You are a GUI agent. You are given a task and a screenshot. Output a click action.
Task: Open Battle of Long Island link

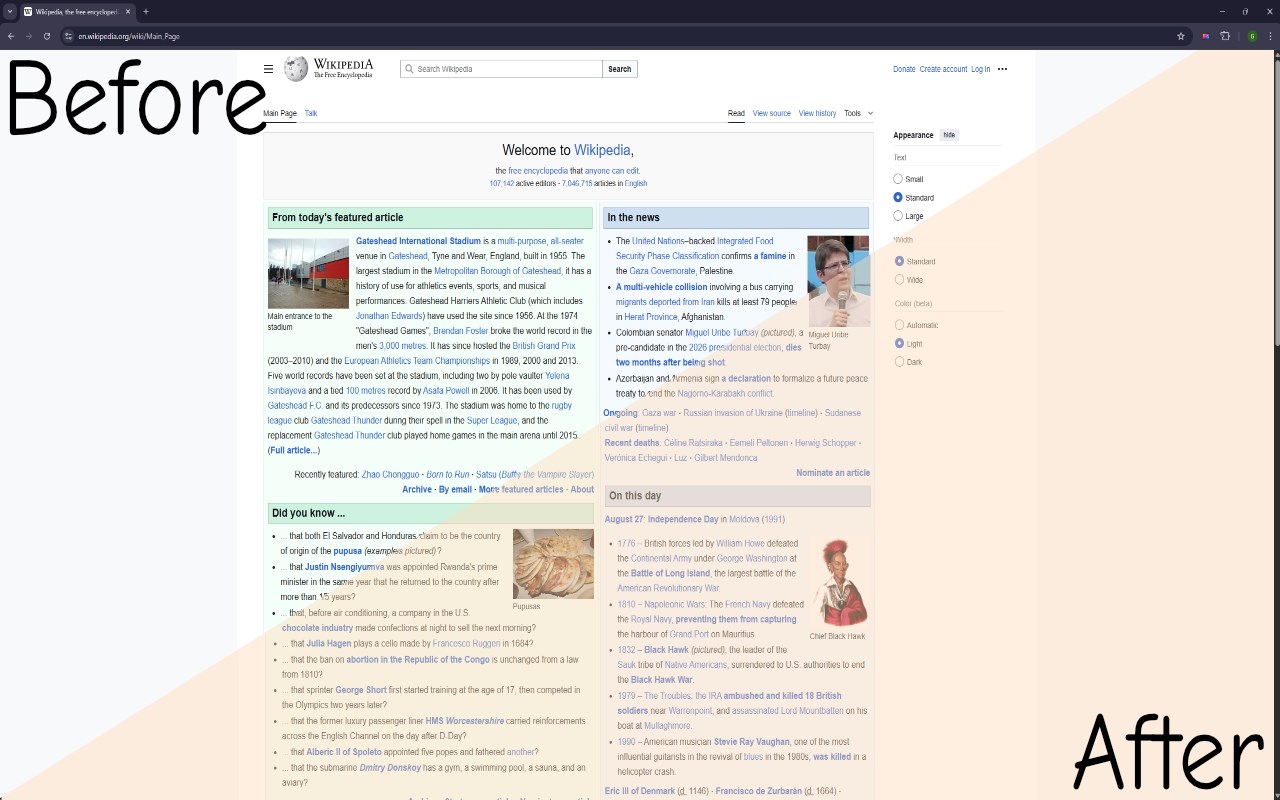pos(670,574)
